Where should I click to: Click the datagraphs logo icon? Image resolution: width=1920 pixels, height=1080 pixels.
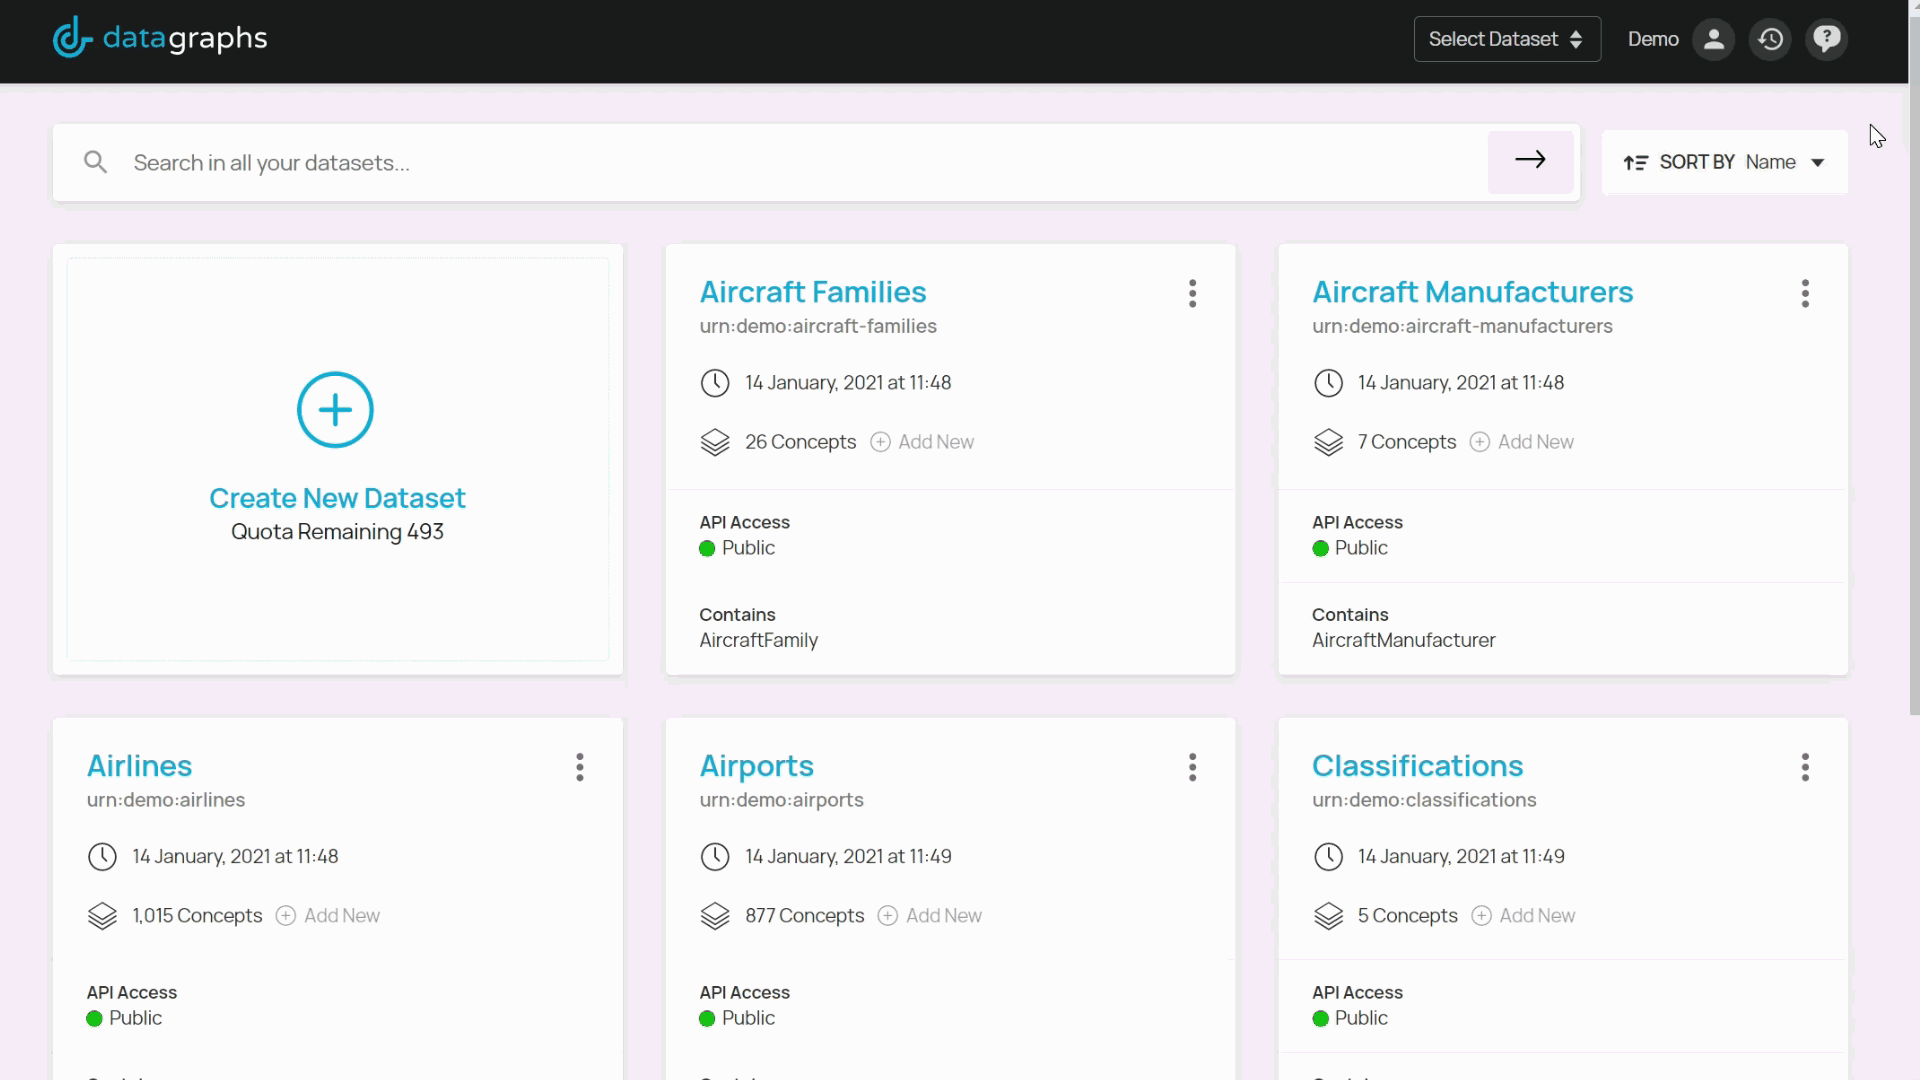pyautogui.click(x=72, y=39)
